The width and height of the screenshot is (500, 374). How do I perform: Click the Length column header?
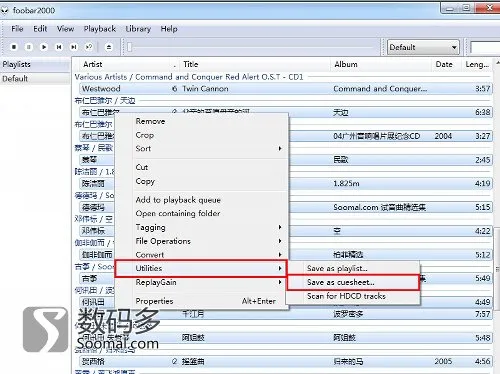click(x=477, y=64)
